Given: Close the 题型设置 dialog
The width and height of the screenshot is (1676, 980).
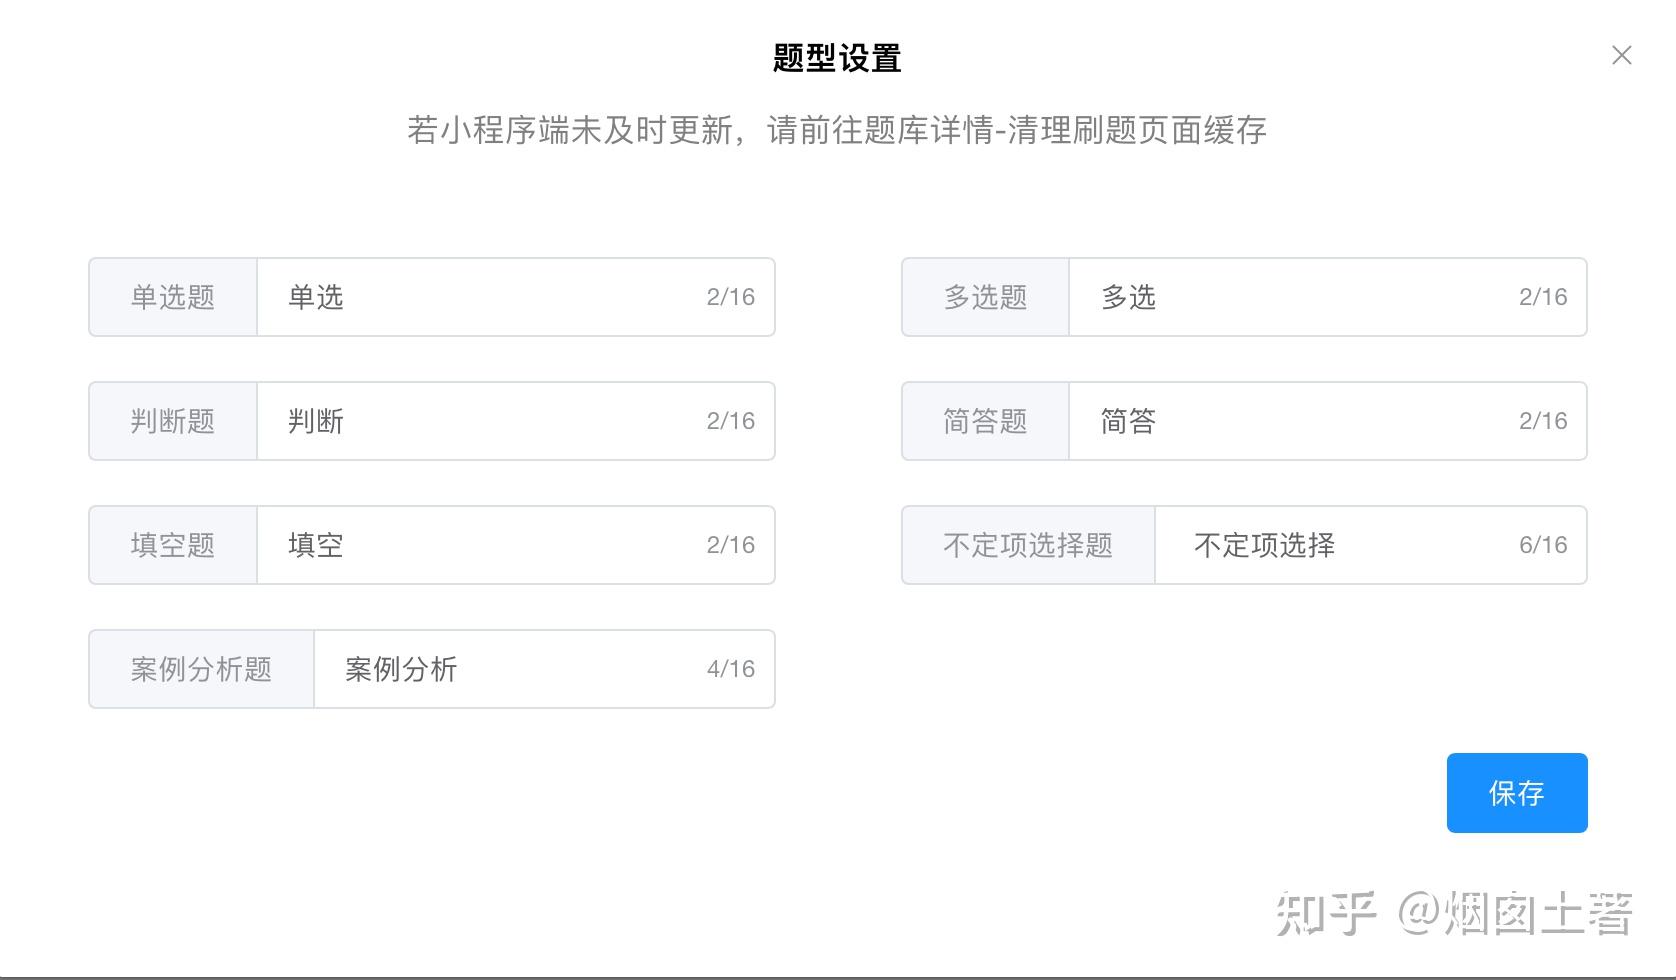Looking at the screenshot, I should point(1621,56).
